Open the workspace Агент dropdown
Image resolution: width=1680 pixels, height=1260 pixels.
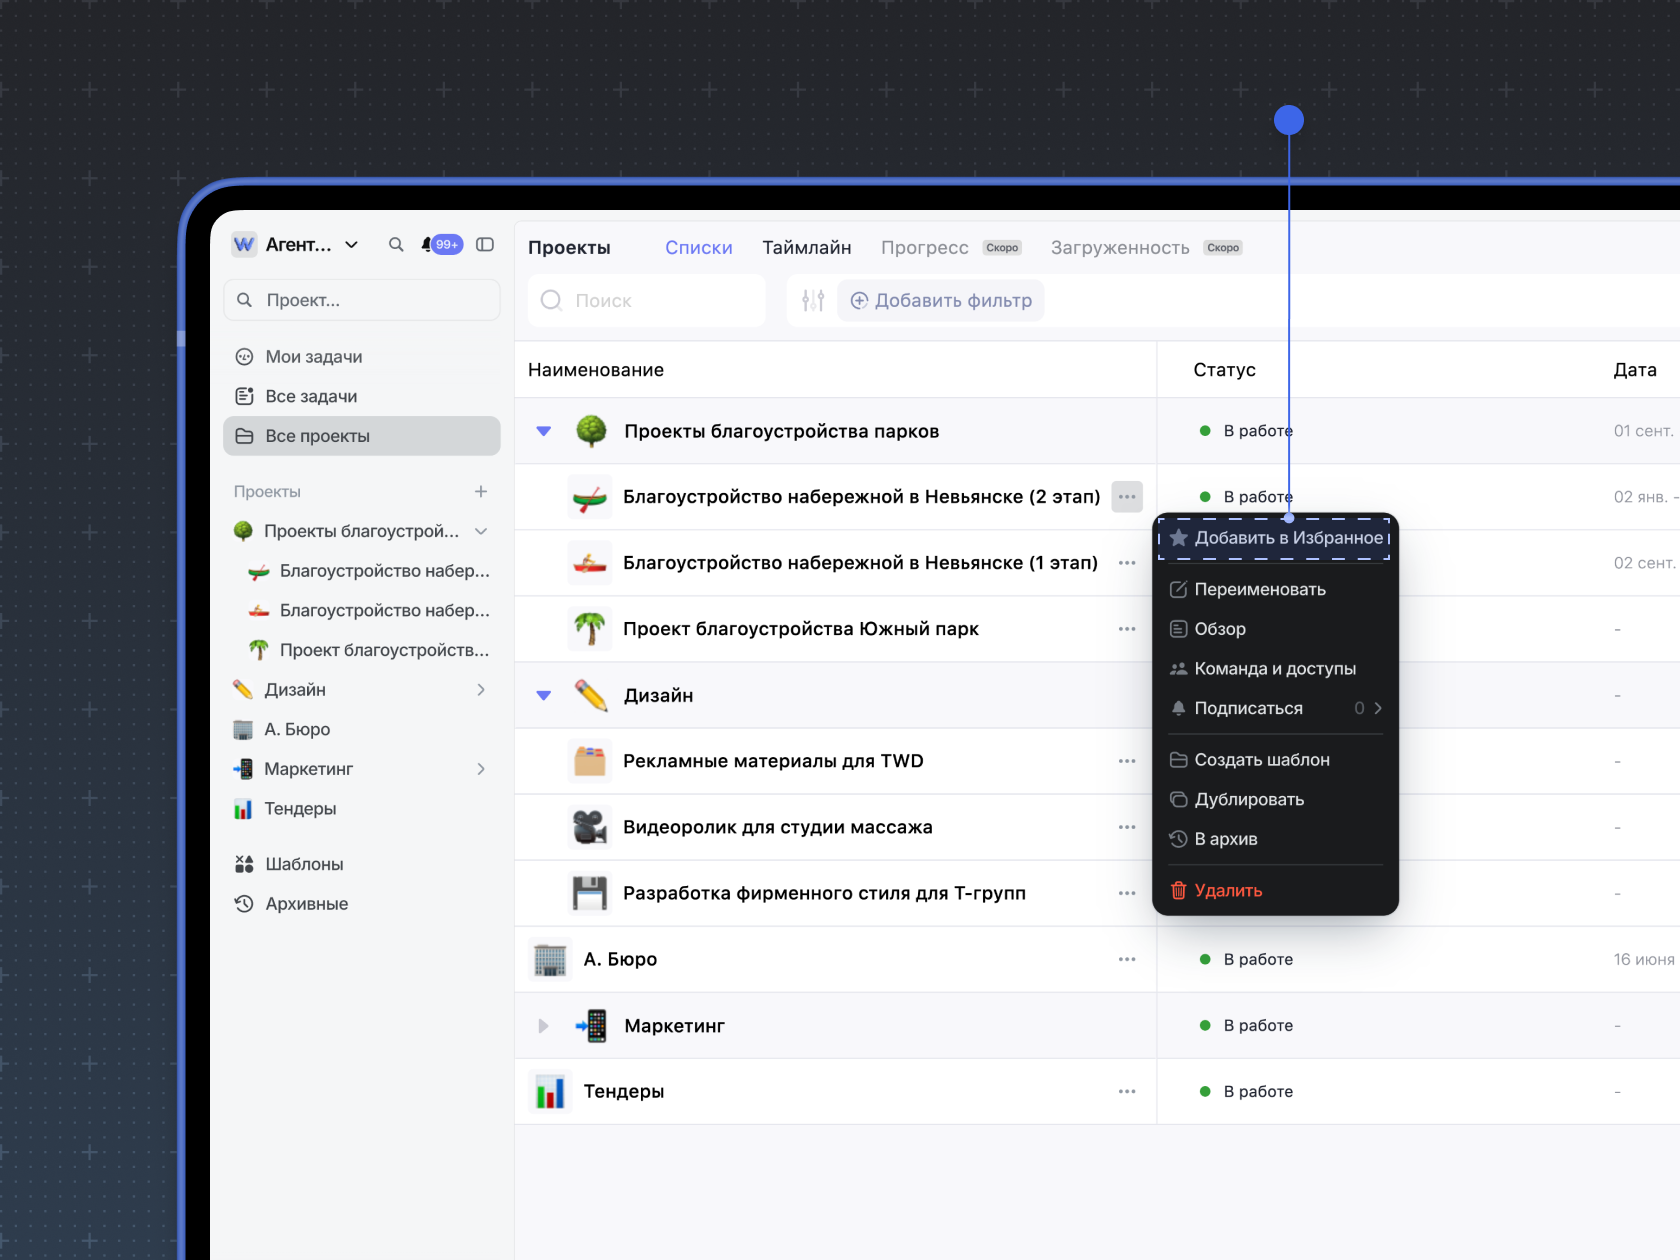click(310, 245)
